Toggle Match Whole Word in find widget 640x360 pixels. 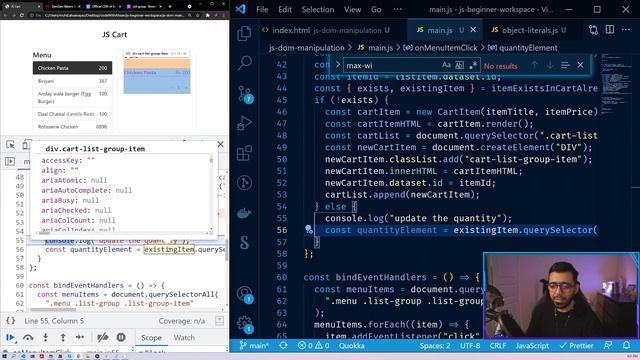pyautogui.click(x=460, y=65)
